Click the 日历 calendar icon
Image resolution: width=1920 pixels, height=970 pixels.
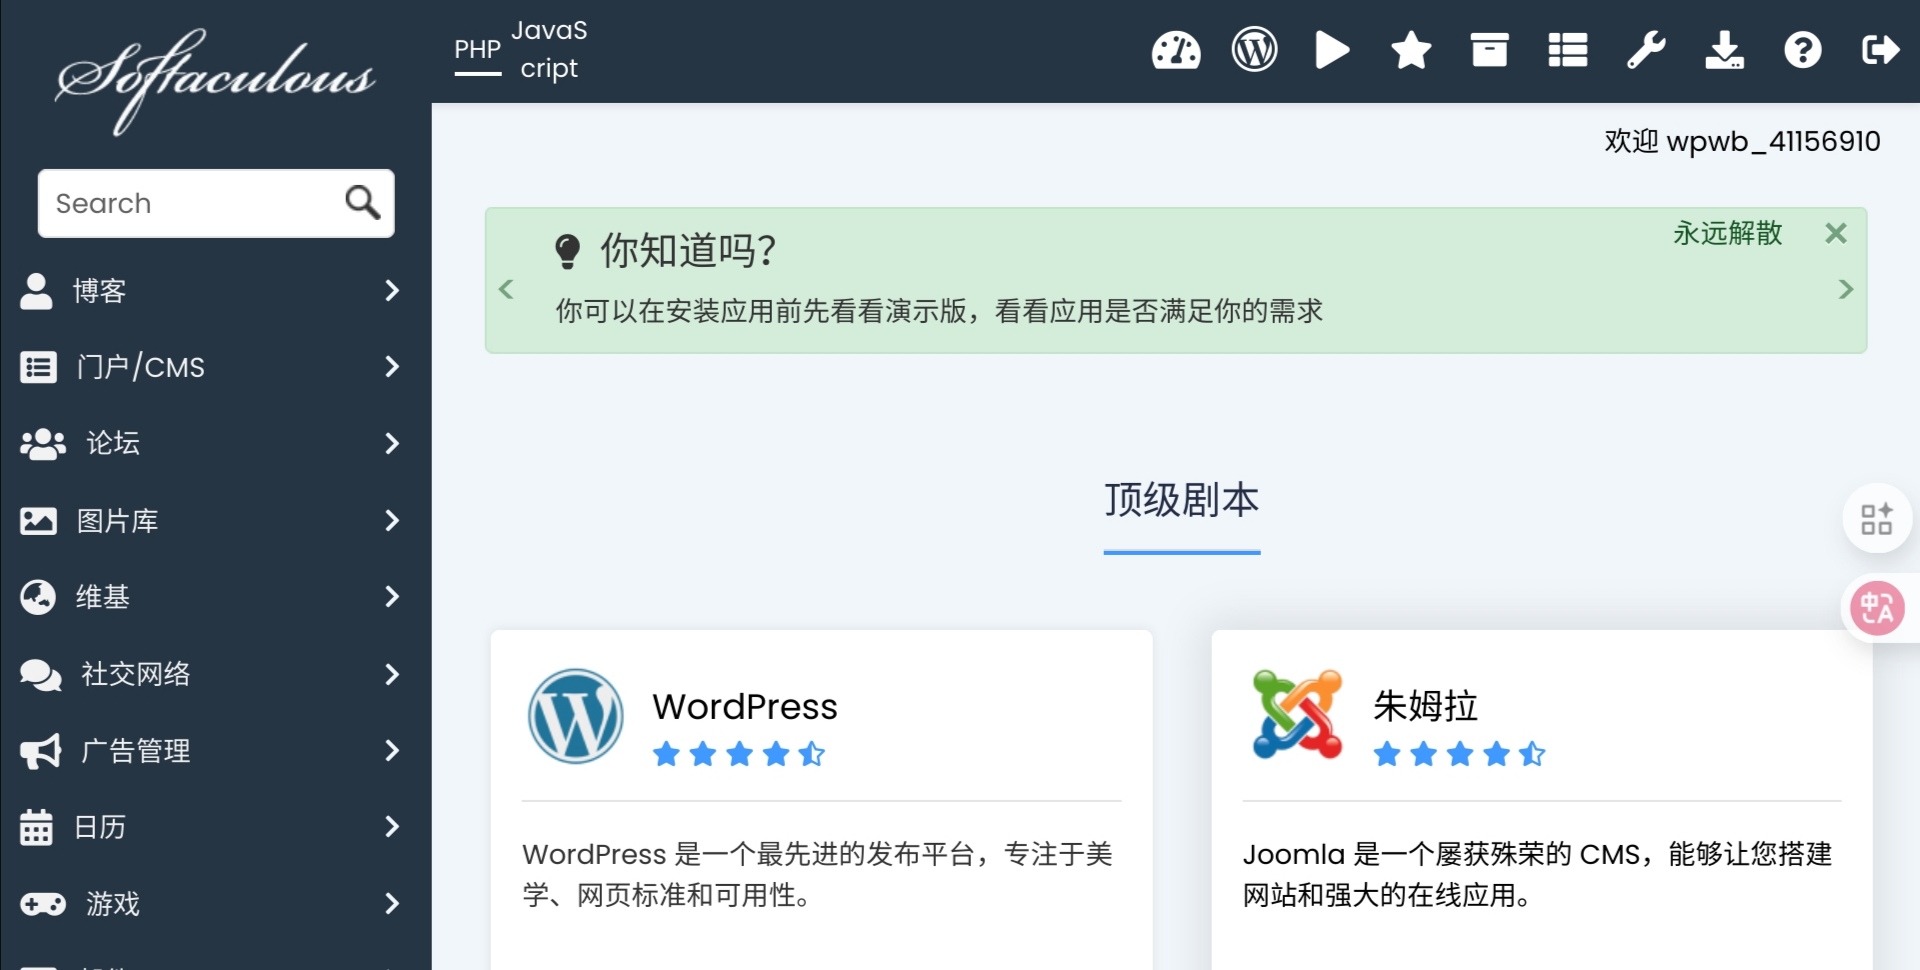point(36,827)
